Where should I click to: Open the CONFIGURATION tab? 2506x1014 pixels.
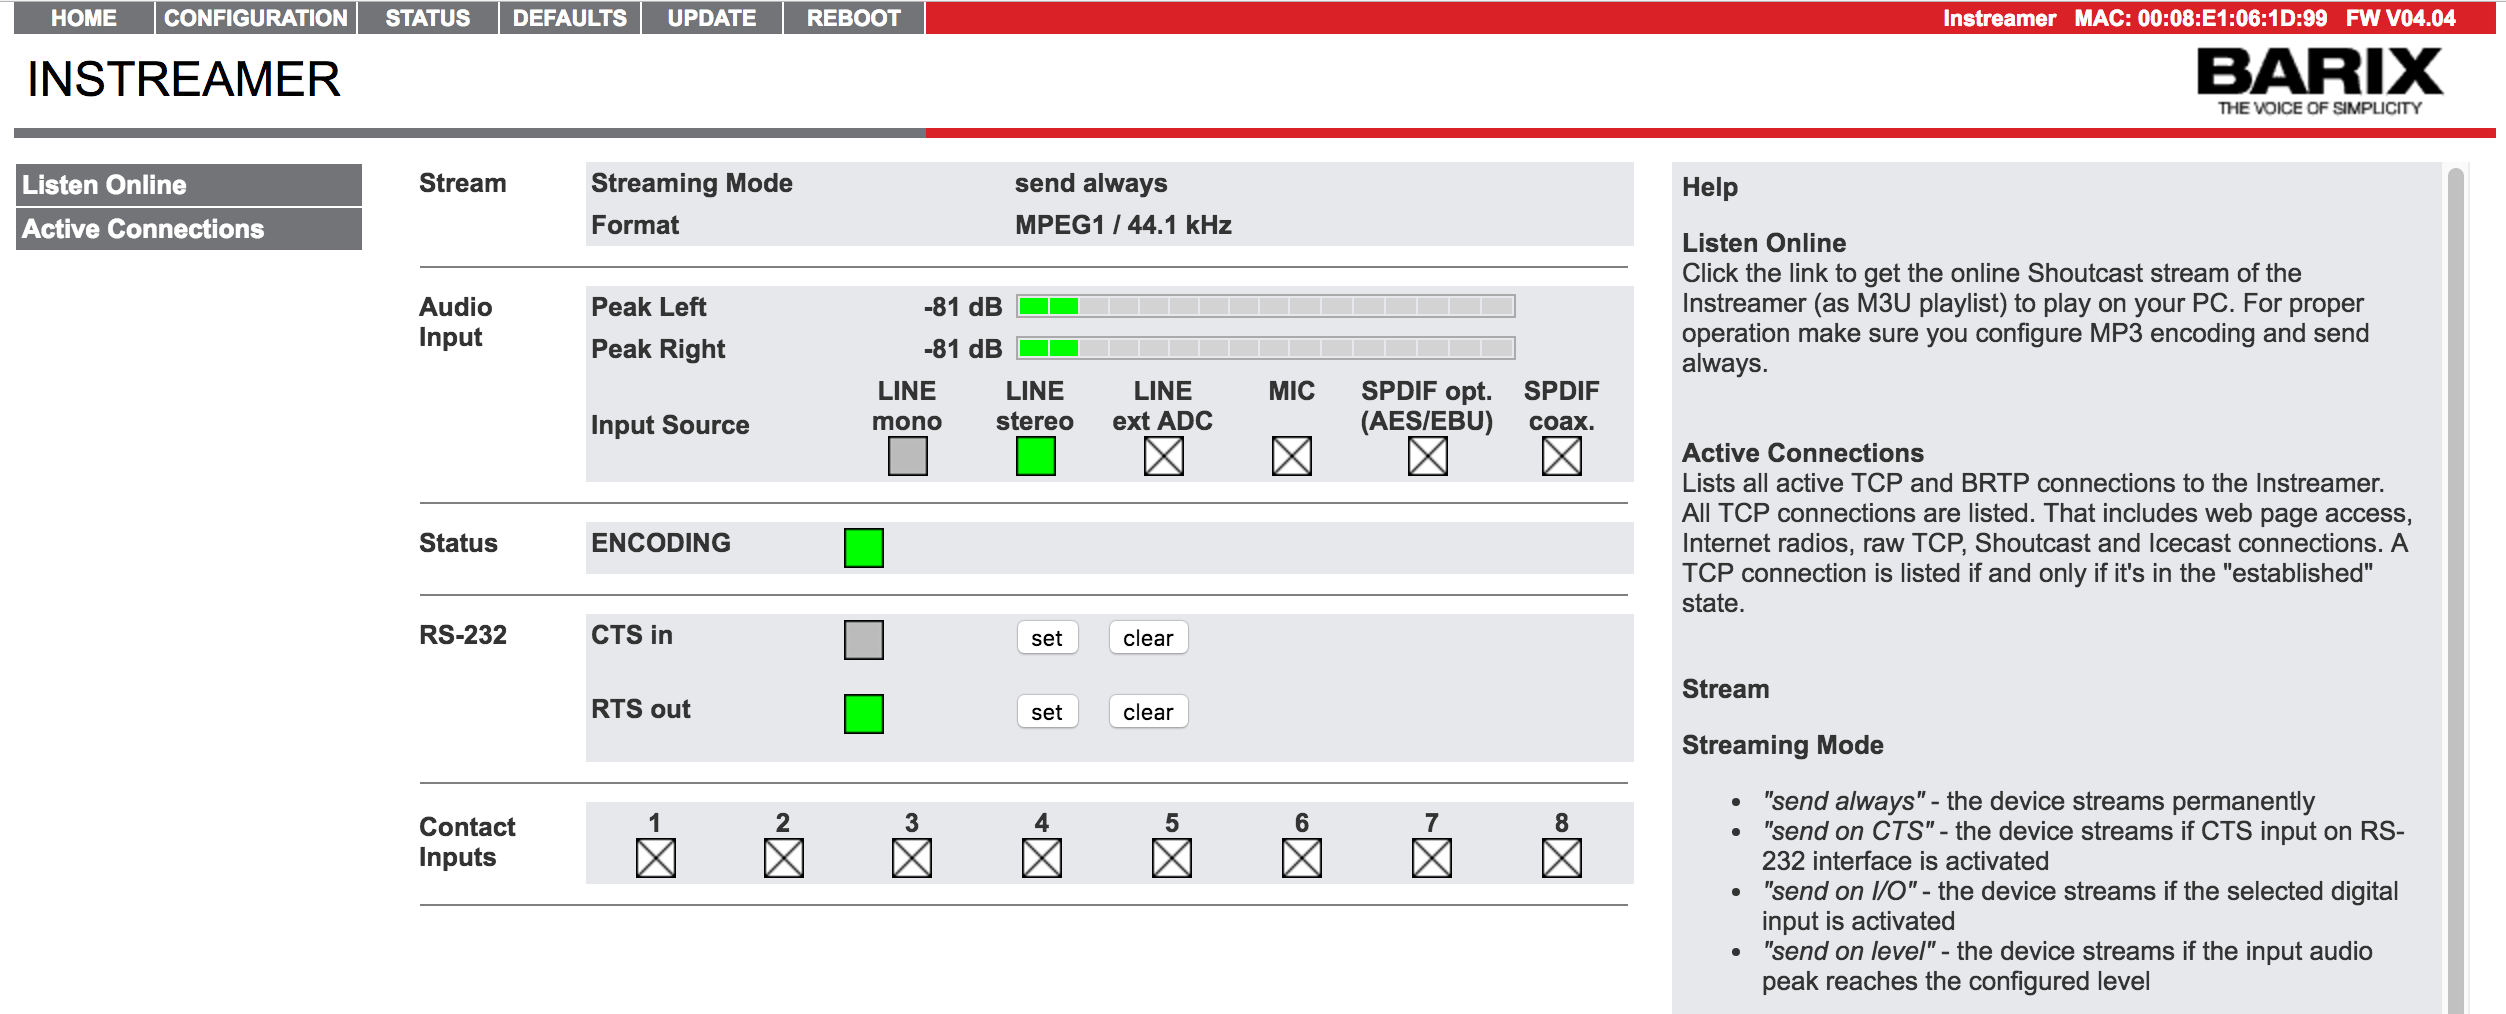tap(256, 18)
